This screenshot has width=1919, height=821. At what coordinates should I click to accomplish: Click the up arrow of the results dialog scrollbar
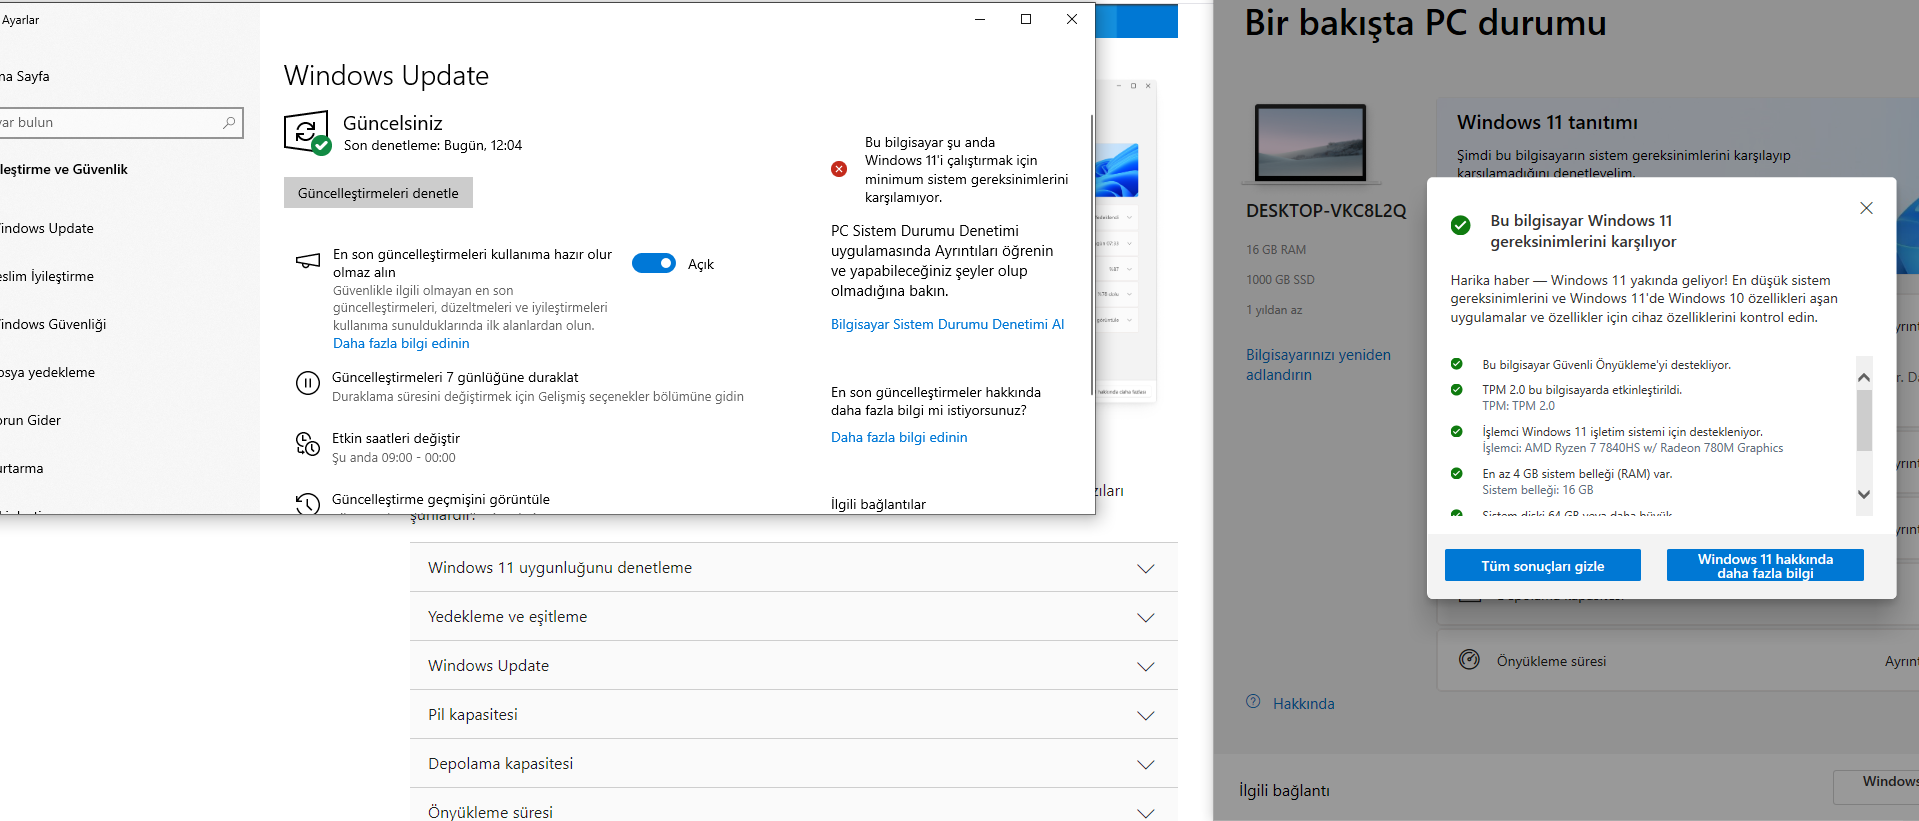(1864, 377)
